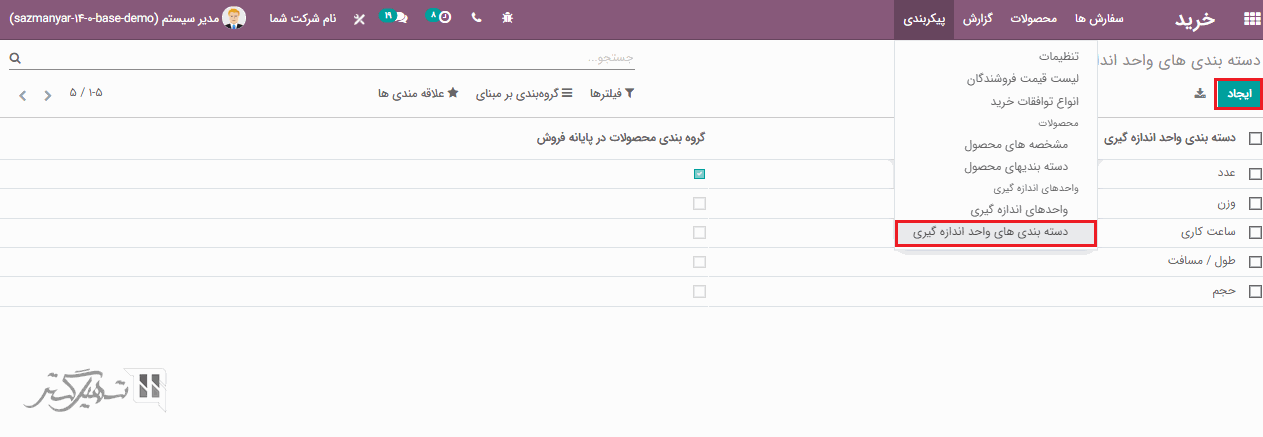Screen dimensions: 1263x437
Task: Click the ایجاد create button
Action: [1239, 94]
